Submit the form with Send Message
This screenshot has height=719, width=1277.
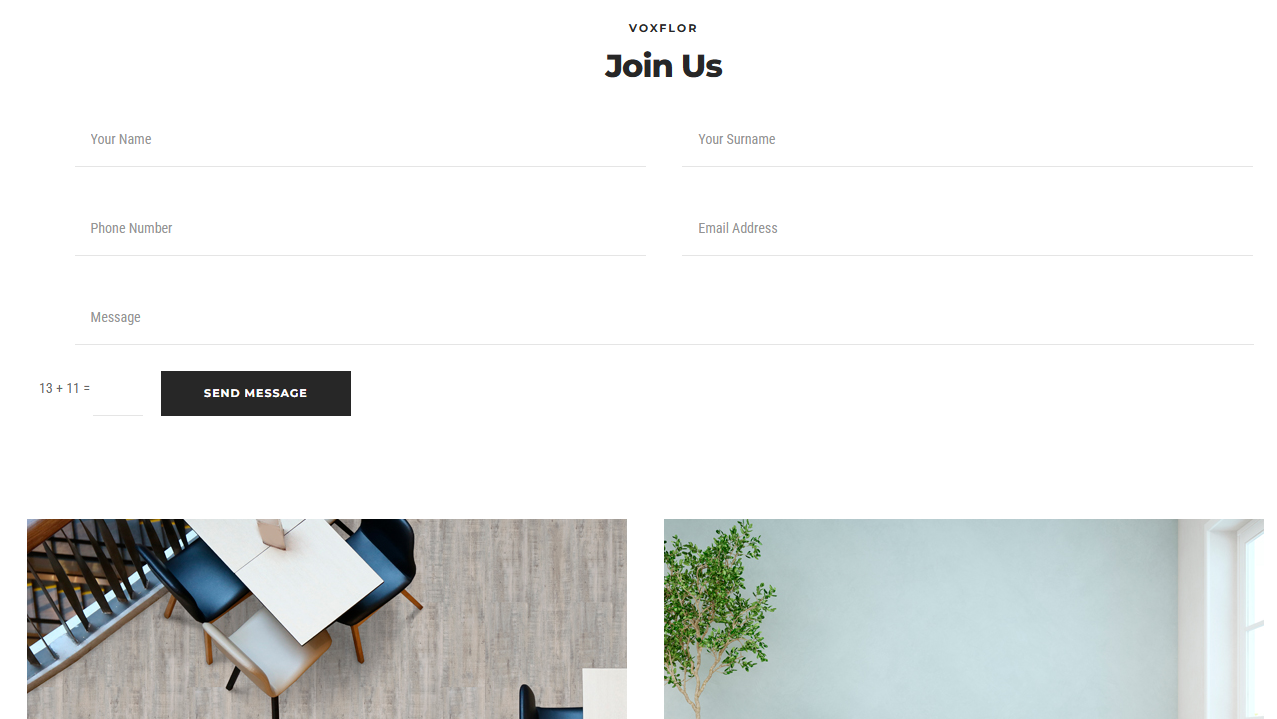pos(256,393)
